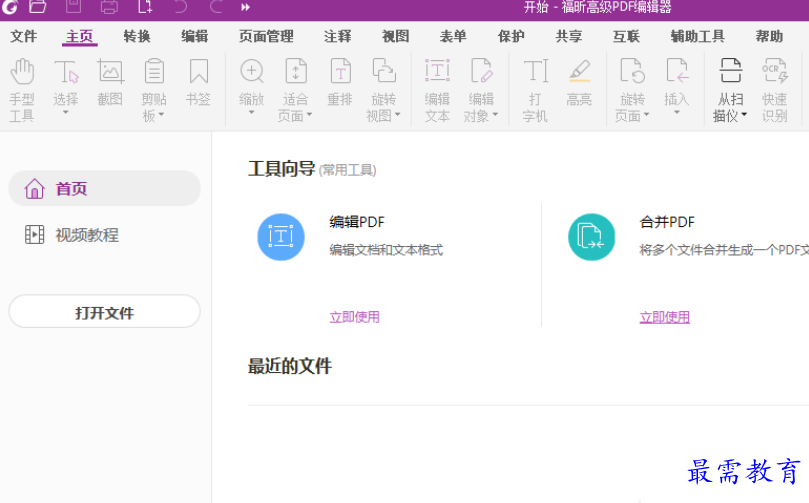Open the Accessibility (辅助工具) tab
The image size is (809, 503).
(x=698, y=36)
